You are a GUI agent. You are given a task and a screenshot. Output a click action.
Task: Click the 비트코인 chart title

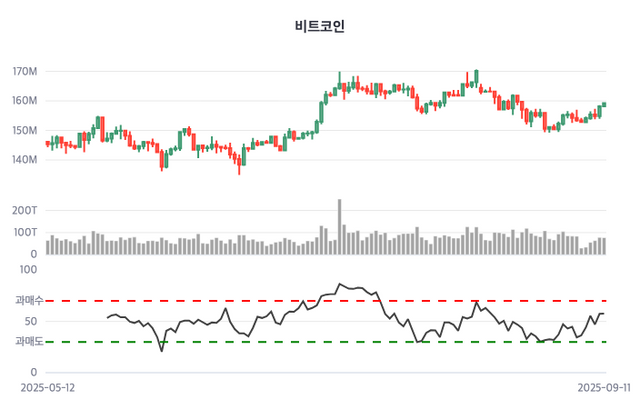tap(319, 26)
